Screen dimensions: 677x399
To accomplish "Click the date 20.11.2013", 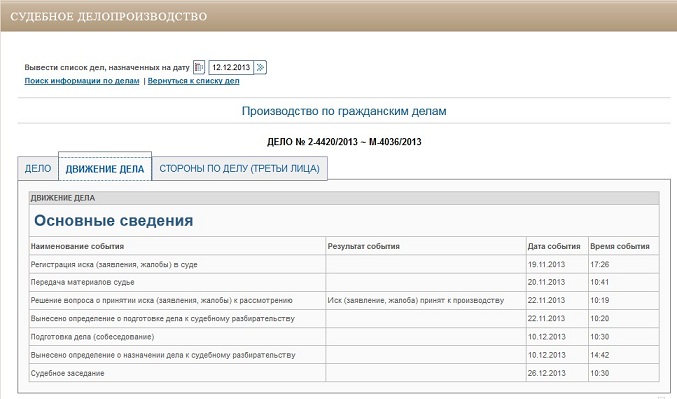I will (x=546, y=282).
